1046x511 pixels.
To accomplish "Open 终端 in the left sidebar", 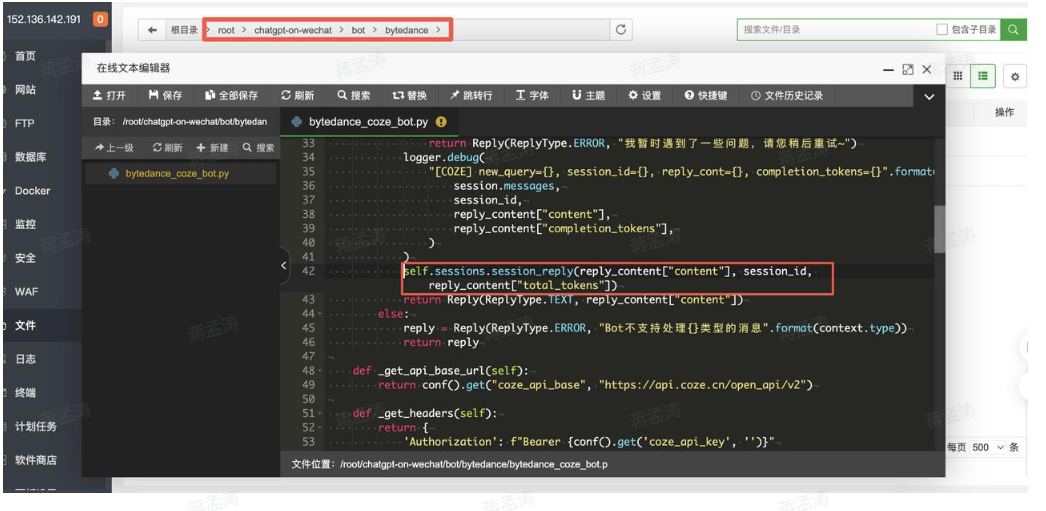I will tap(25, 393).
